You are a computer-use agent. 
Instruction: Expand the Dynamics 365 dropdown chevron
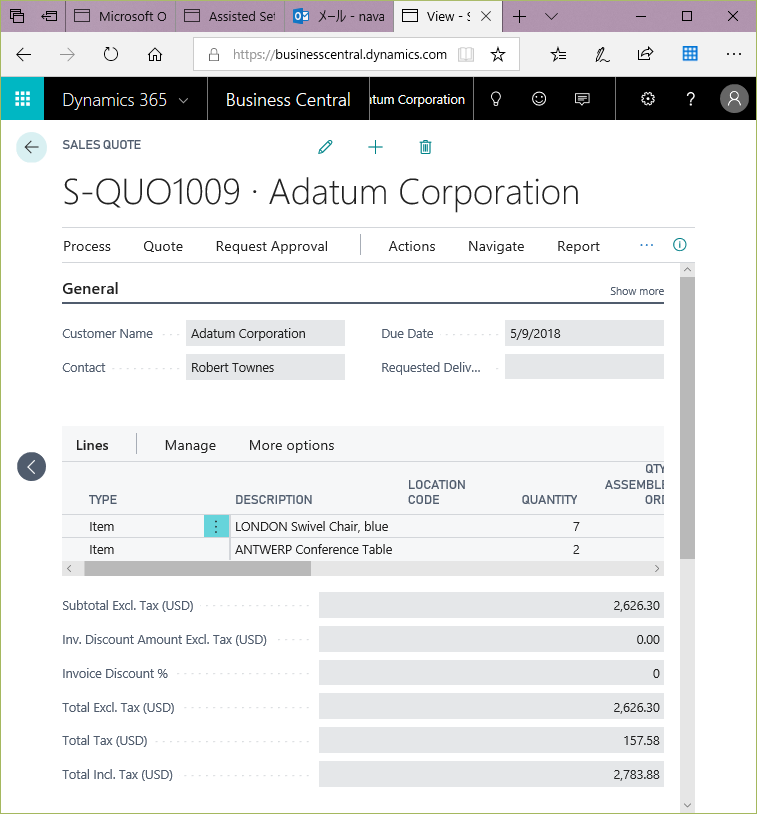(x=183, y=100)
